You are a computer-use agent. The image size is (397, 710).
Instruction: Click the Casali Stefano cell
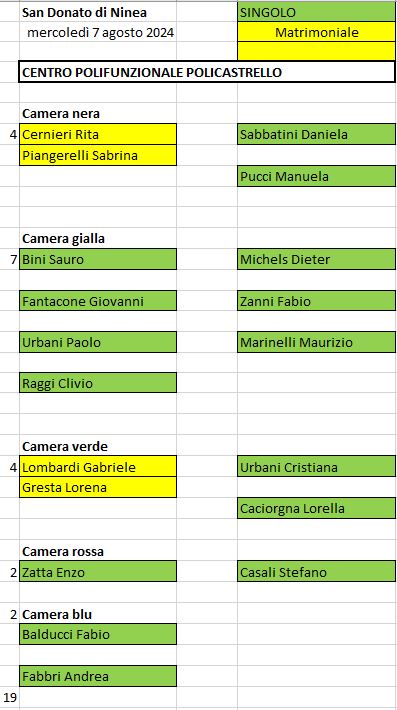[x=316, y=572]
